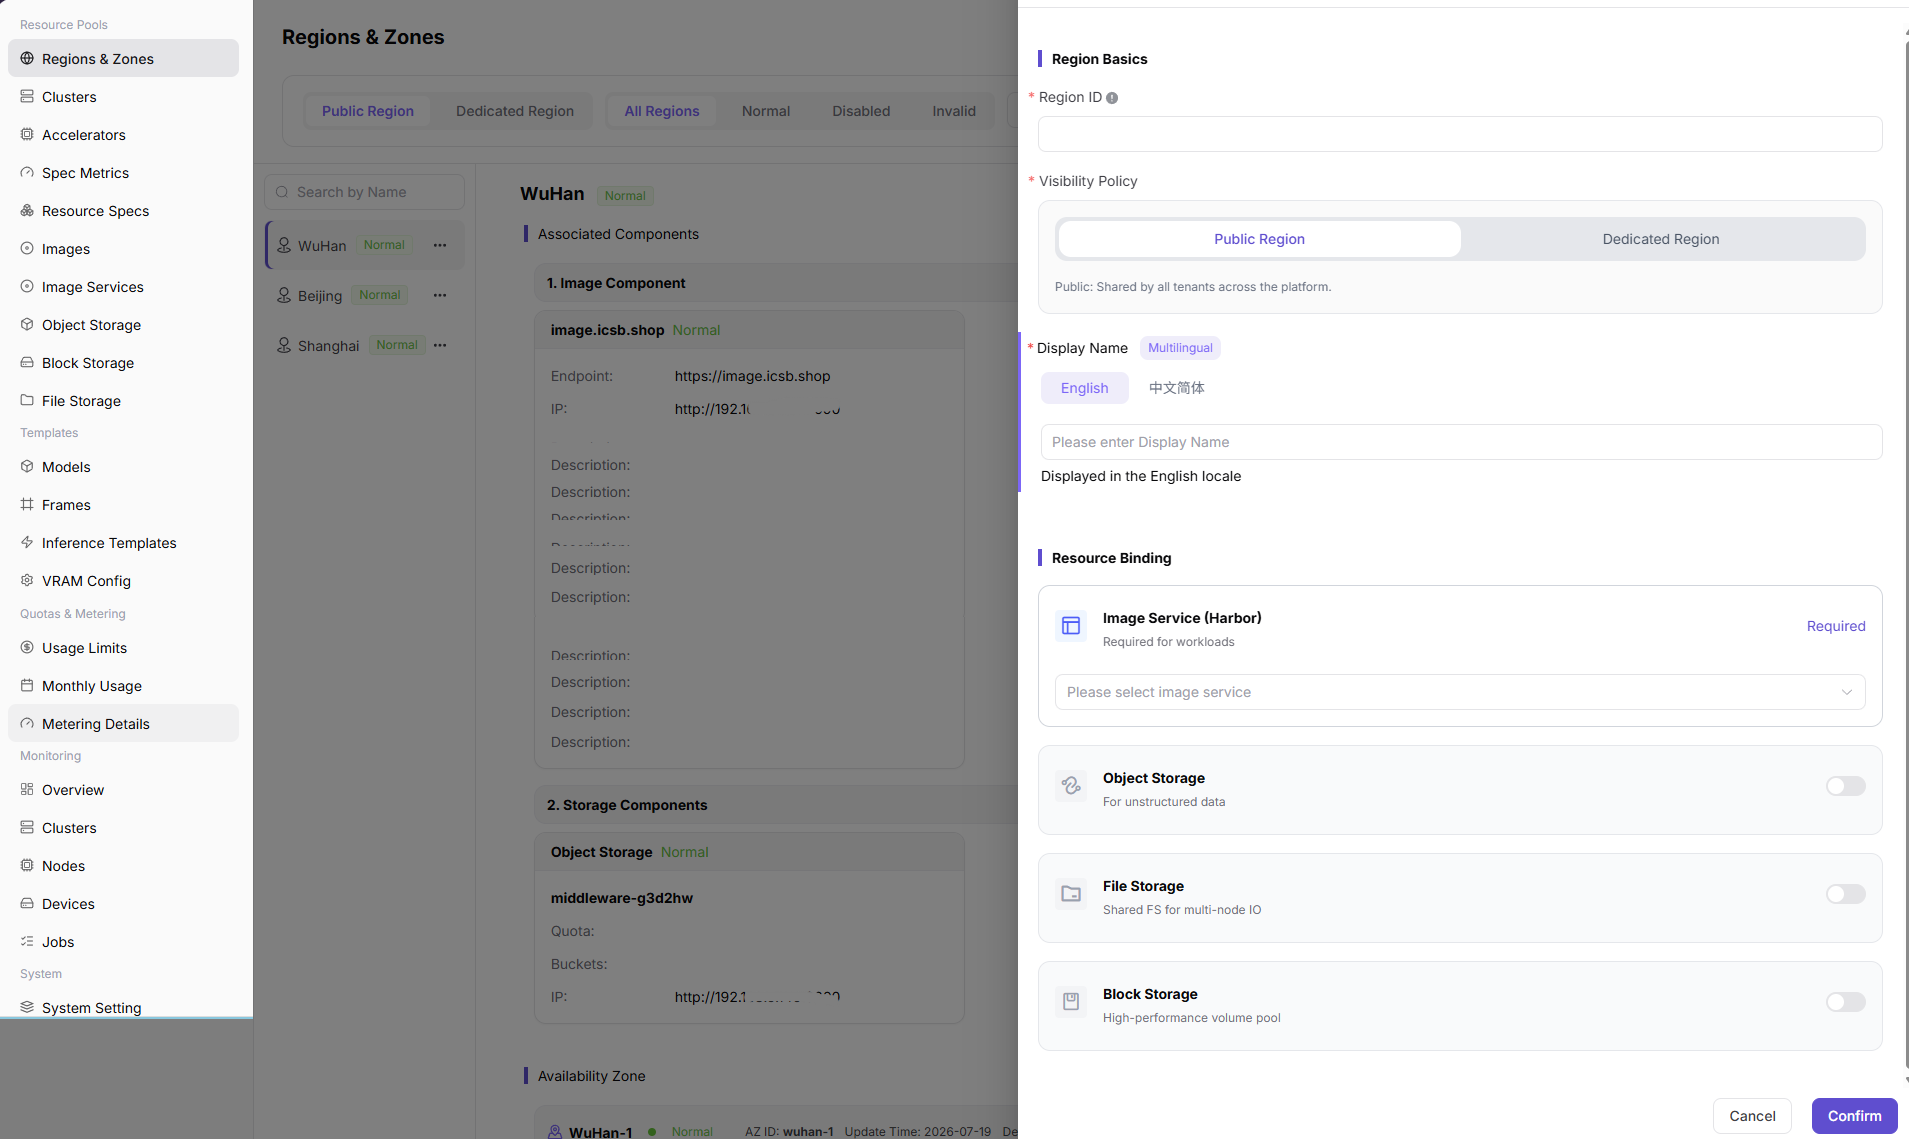Focus the Search by Name field

point(364,192)
